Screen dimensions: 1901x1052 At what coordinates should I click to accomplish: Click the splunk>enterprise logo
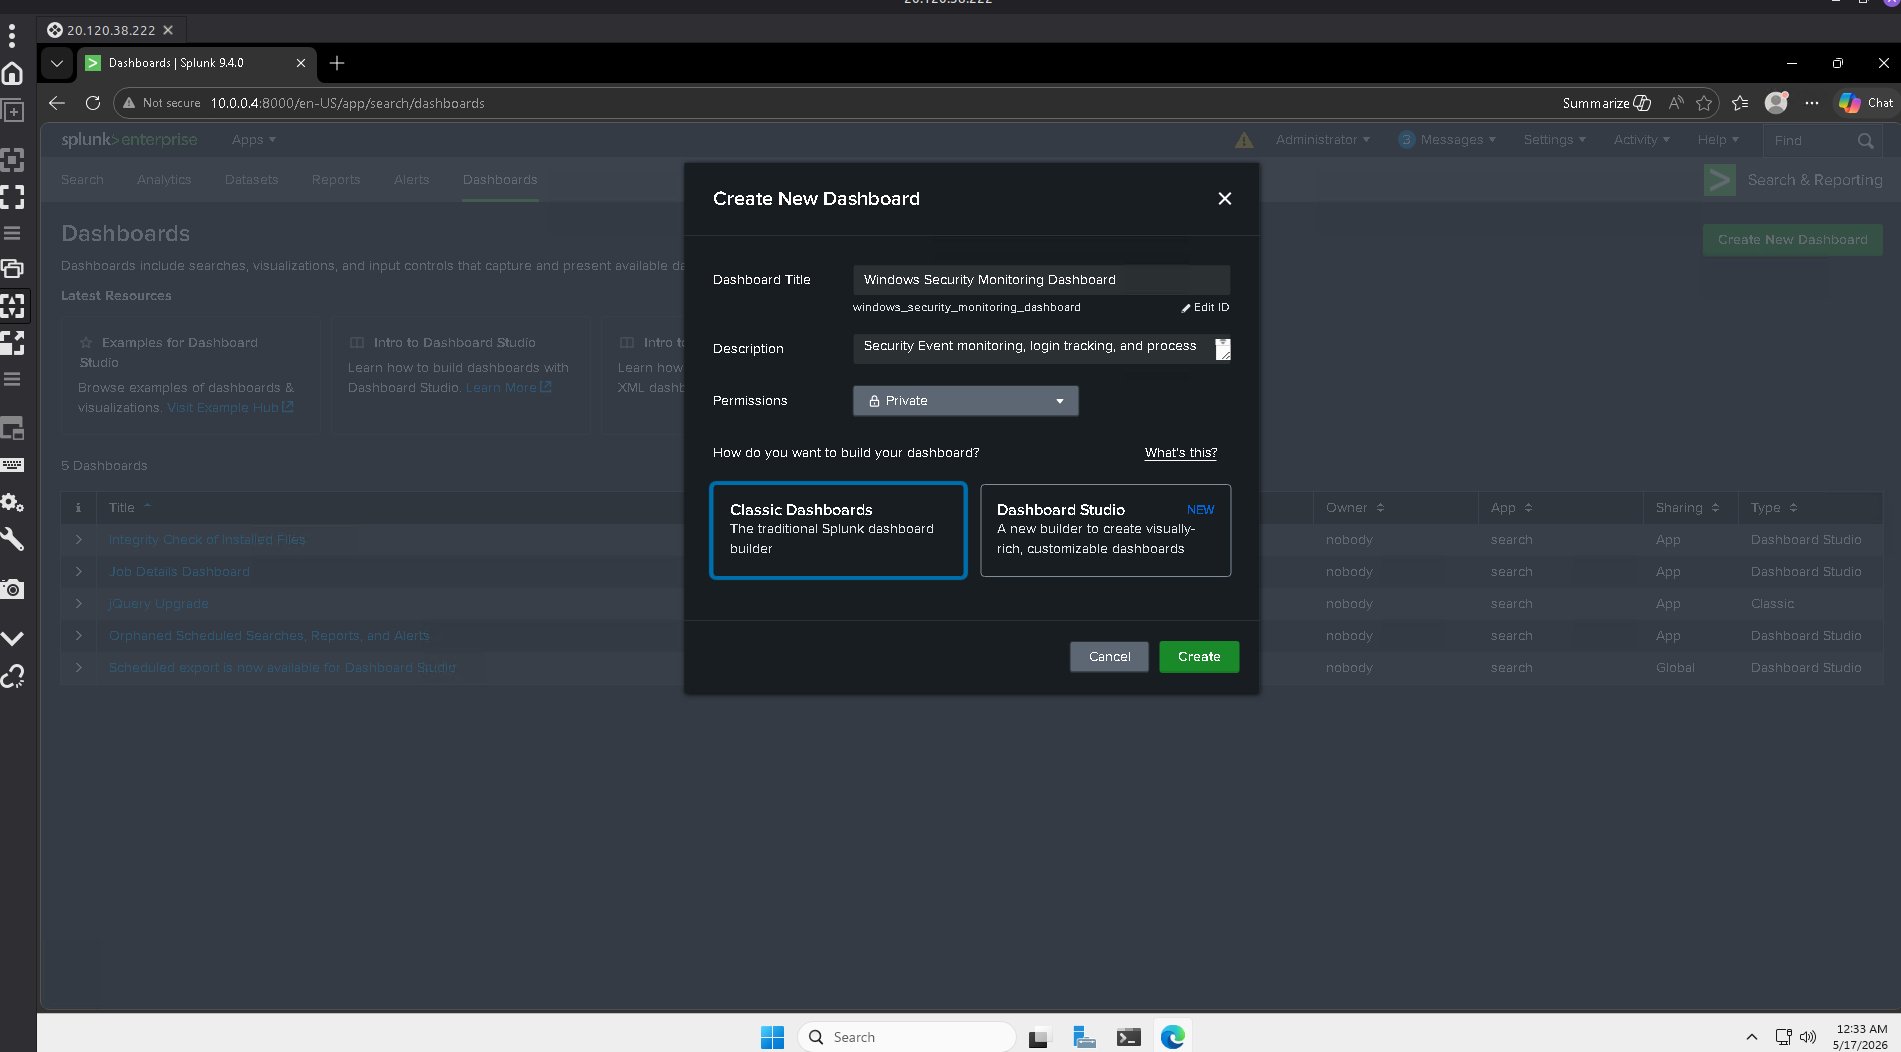[129, 140]
